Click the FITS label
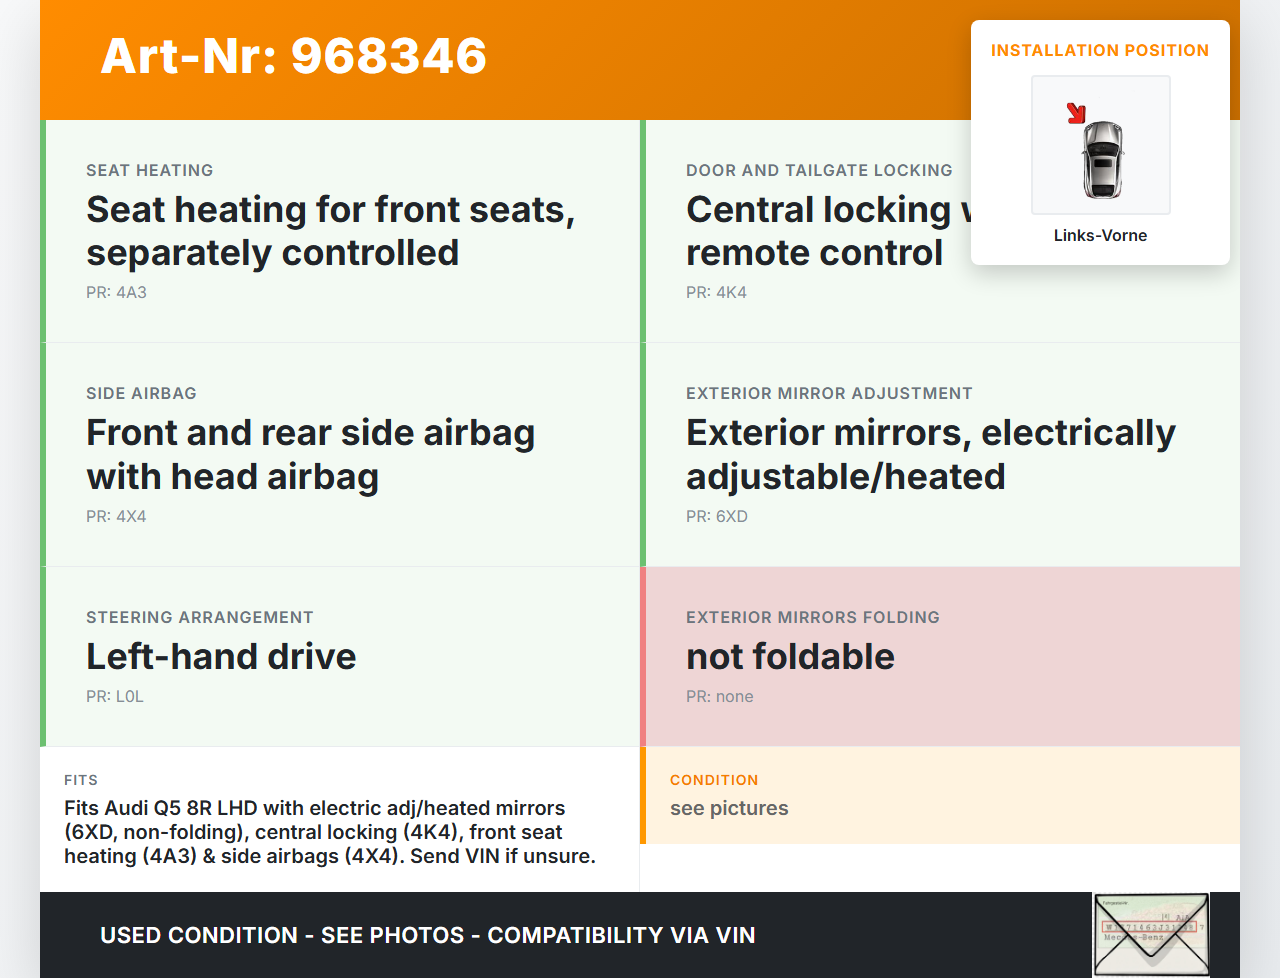 pos(81,780)
